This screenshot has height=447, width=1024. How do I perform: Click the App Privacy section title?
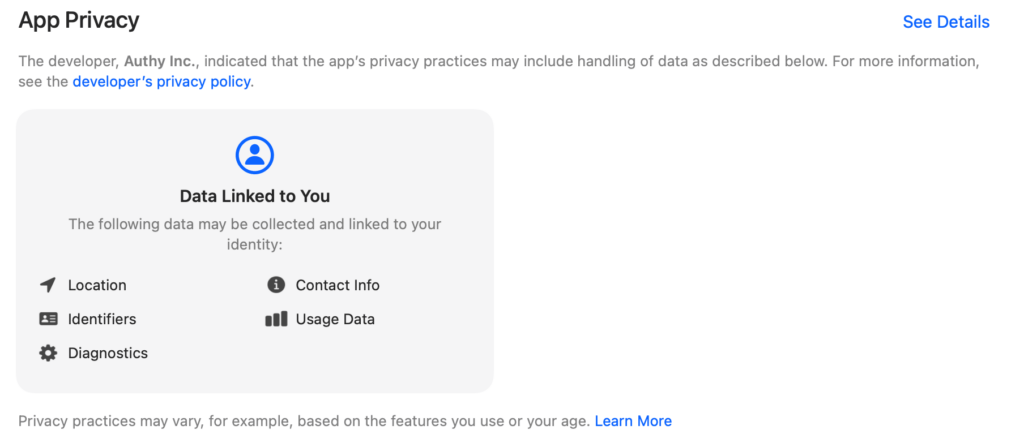tap(79, 21)
